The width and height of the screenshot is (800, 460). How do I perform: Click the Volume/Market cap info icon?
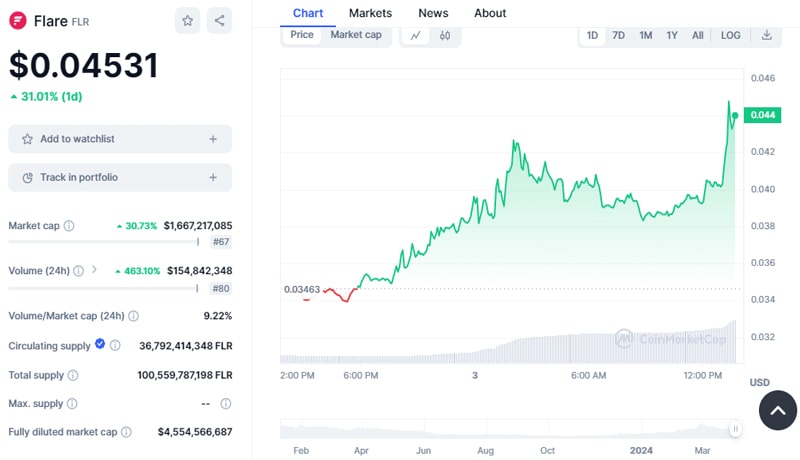click(x=133, y=316)
